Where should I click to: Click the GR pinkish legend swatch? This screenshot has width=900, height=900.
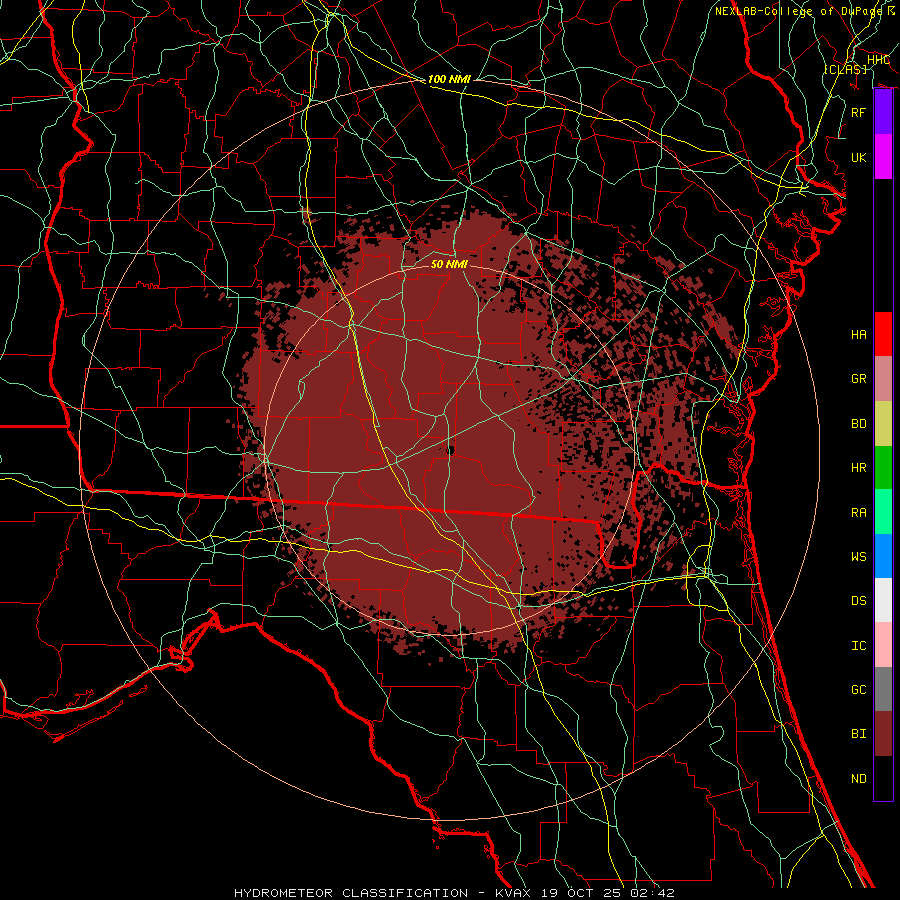pyautogui.click(x=883, y=378)
